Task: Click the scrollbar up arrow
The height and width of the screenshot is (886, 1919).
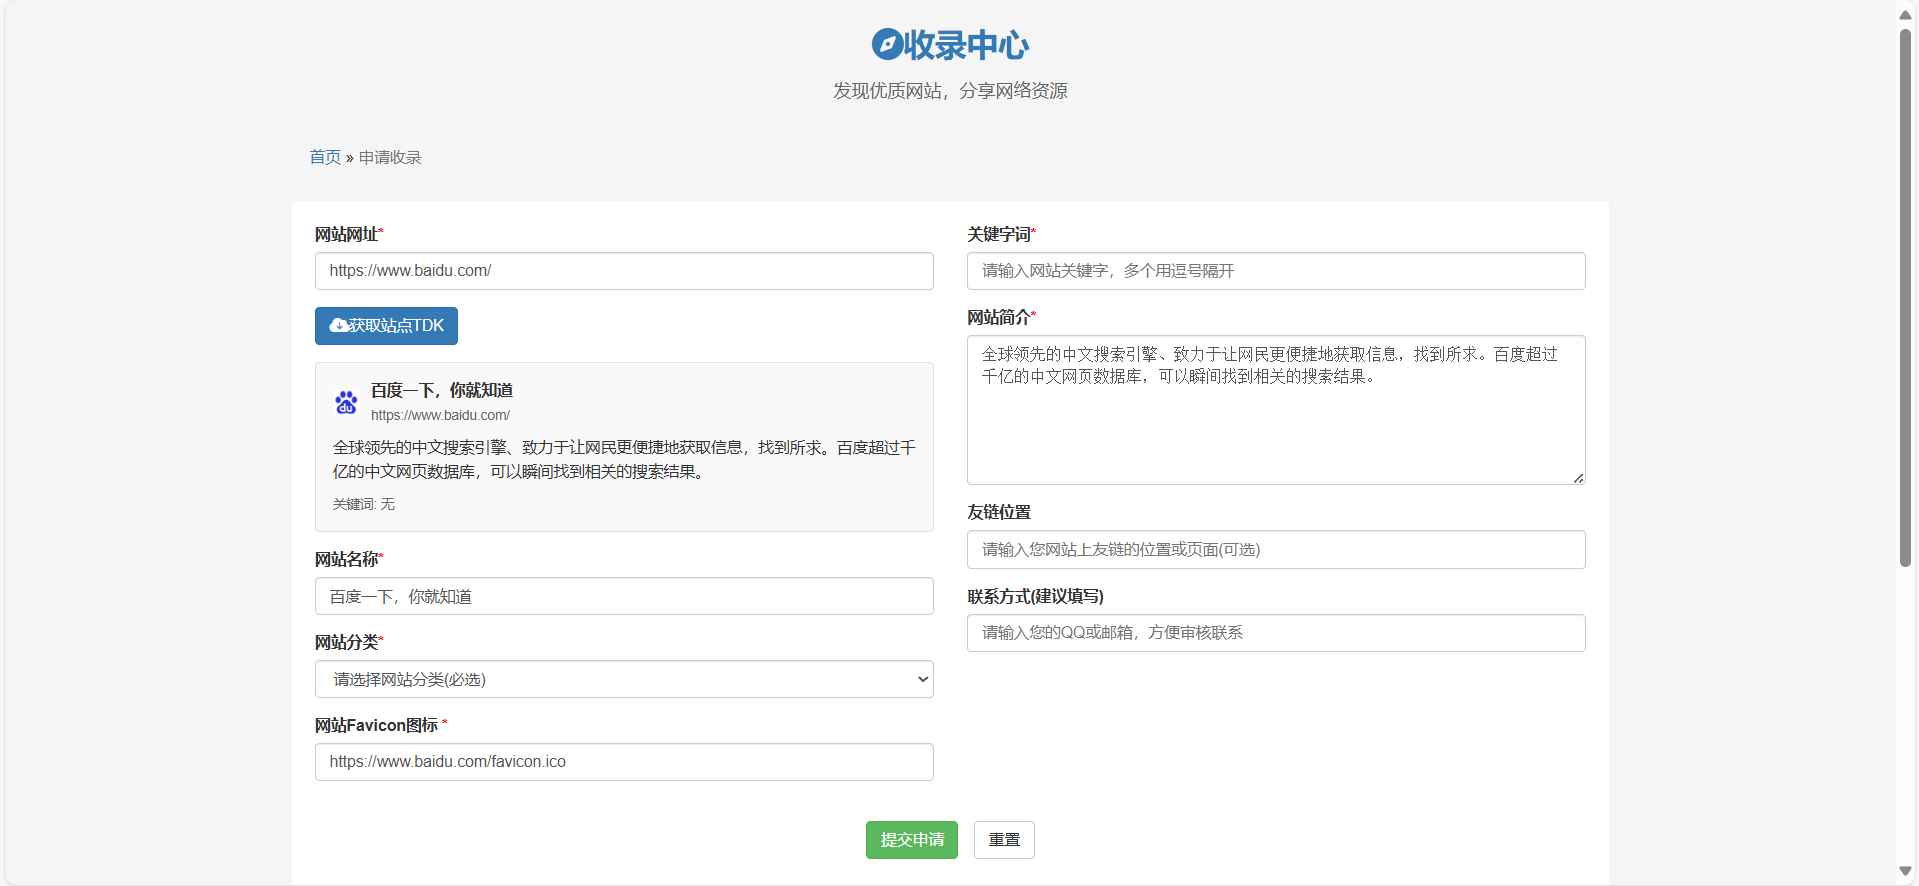Action: [x=1905, y=14]
